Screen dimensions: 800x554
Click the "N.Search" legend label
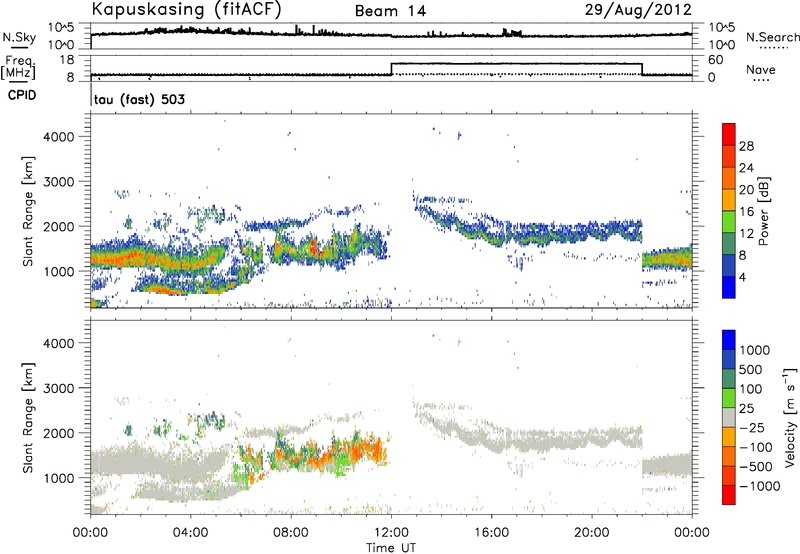click(773, 37)
